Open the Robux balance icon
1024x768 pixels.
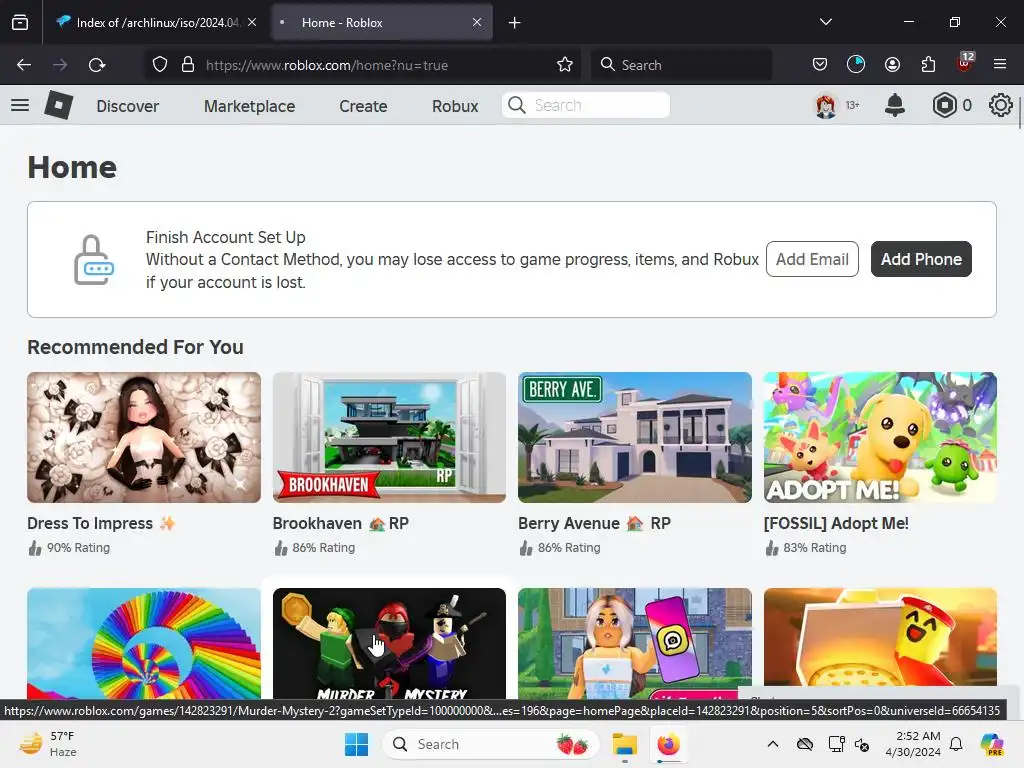pos(944,105)
